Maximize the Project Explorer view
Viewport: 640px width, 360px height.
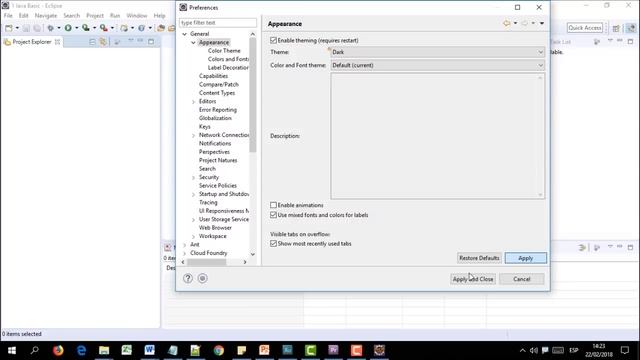(151, 42)
